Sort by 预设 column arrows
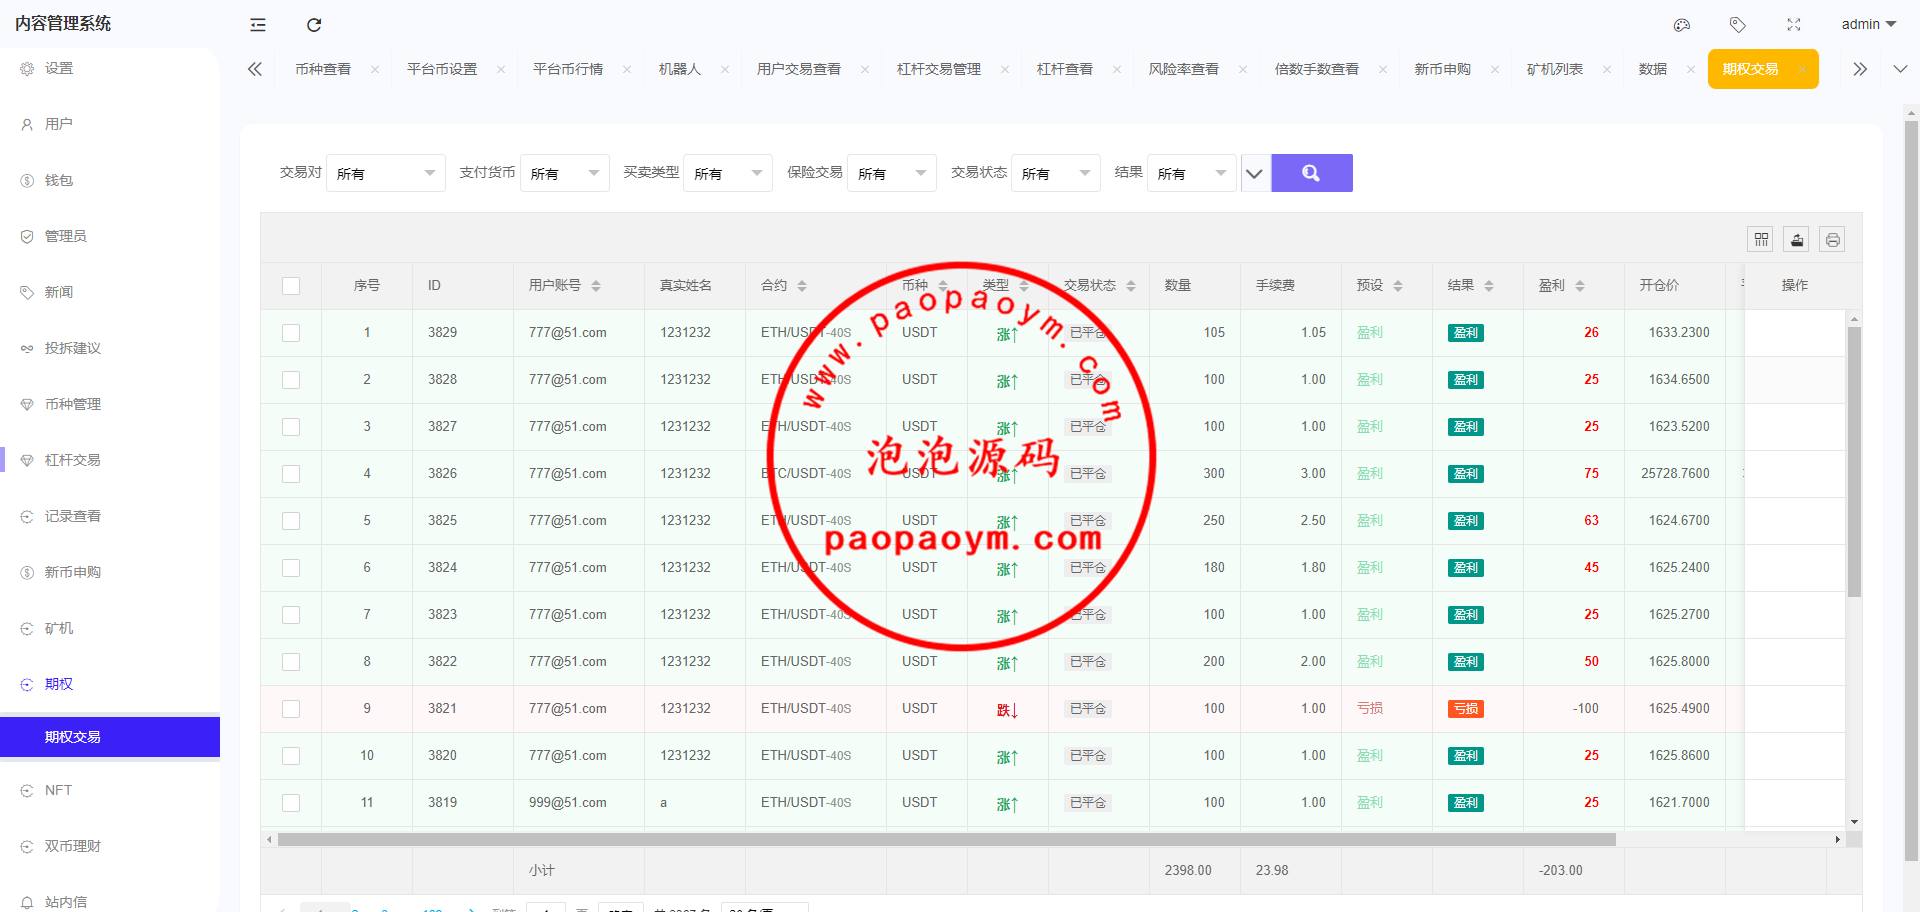The width and height of the screenshot is (1920, 912). click(1398, 286)
